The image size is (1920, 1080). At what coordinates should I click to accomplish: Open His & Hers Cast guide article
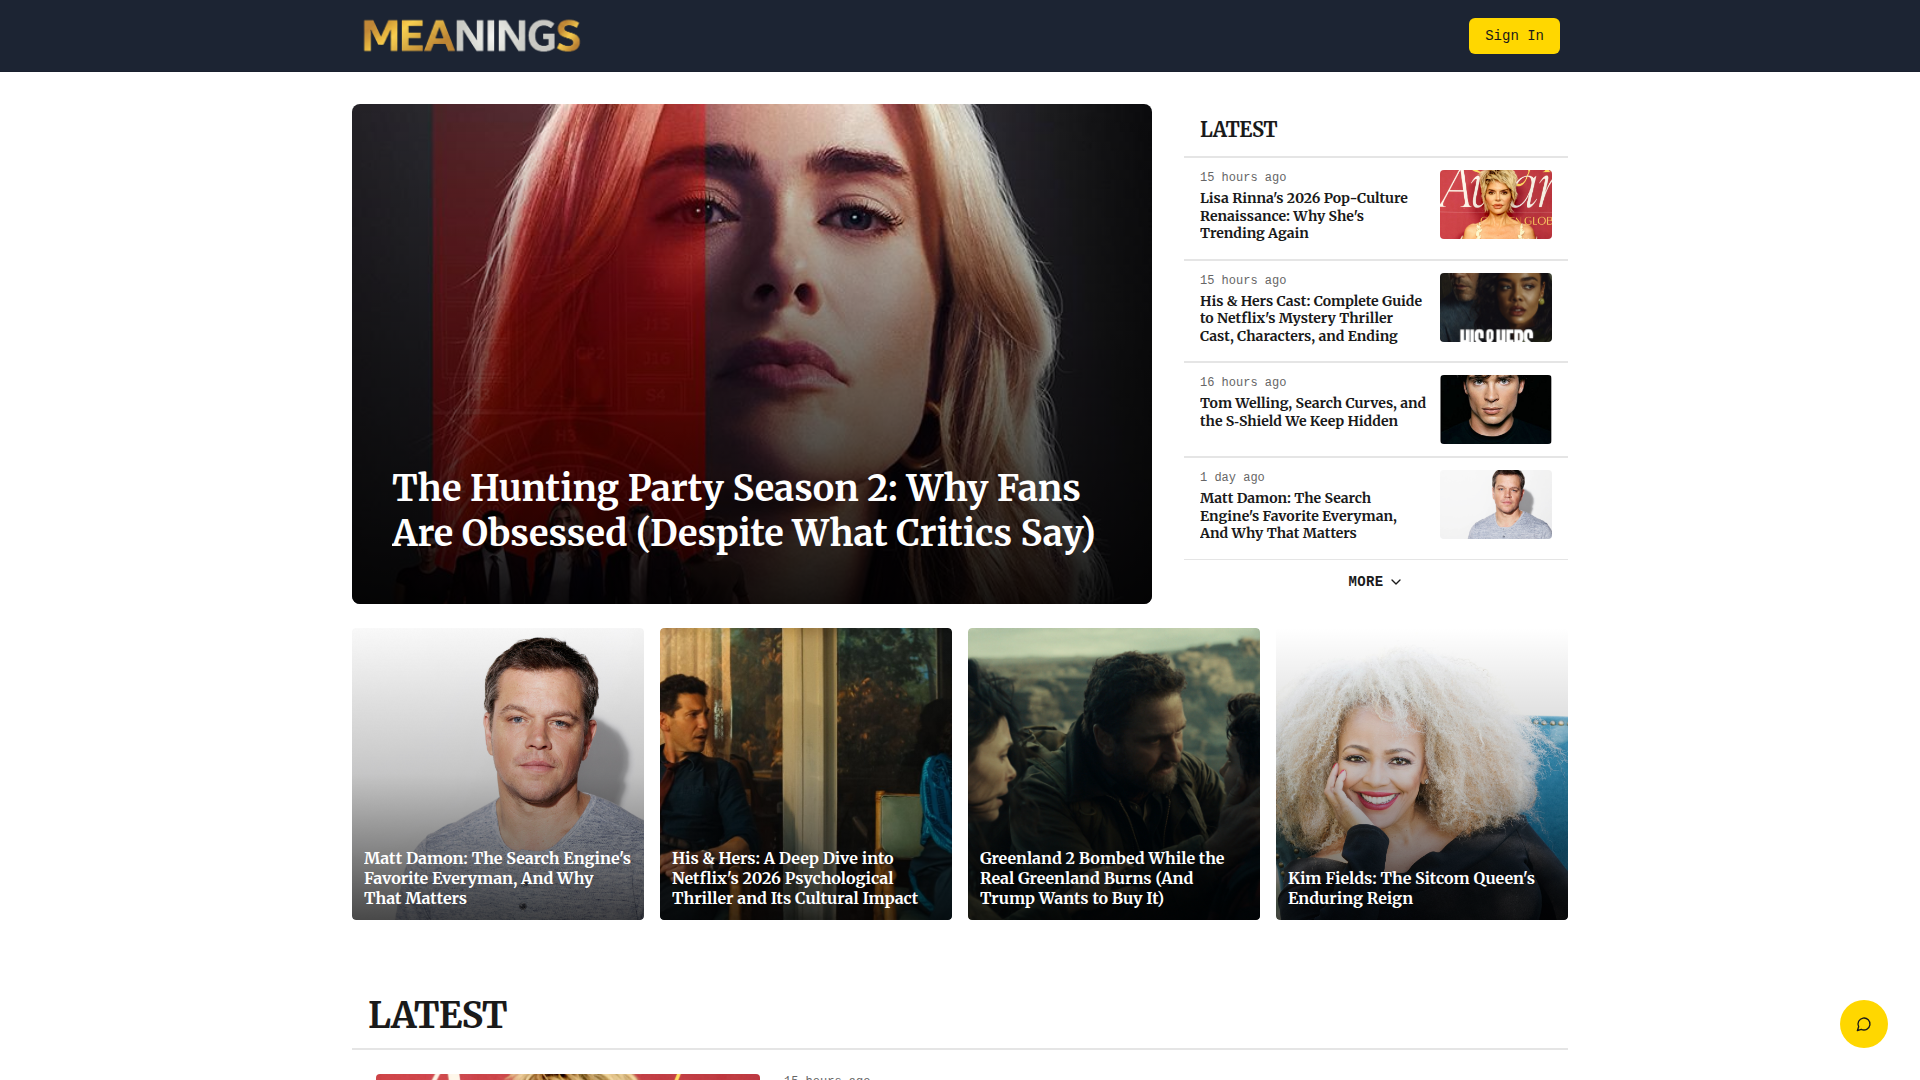(1310, 318)
